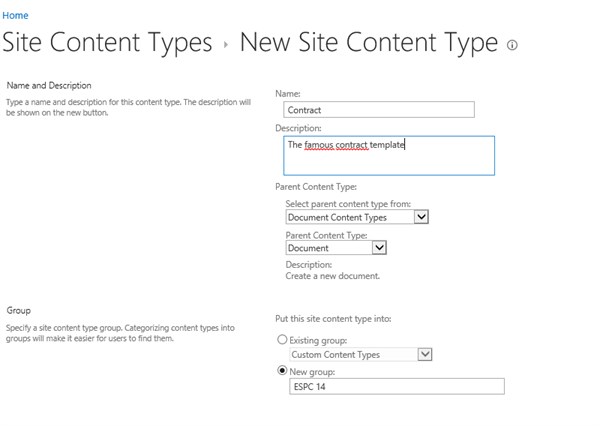Viewport: 600px width, 426px height.
Task: Click the Home link
Action: (16, 16)
